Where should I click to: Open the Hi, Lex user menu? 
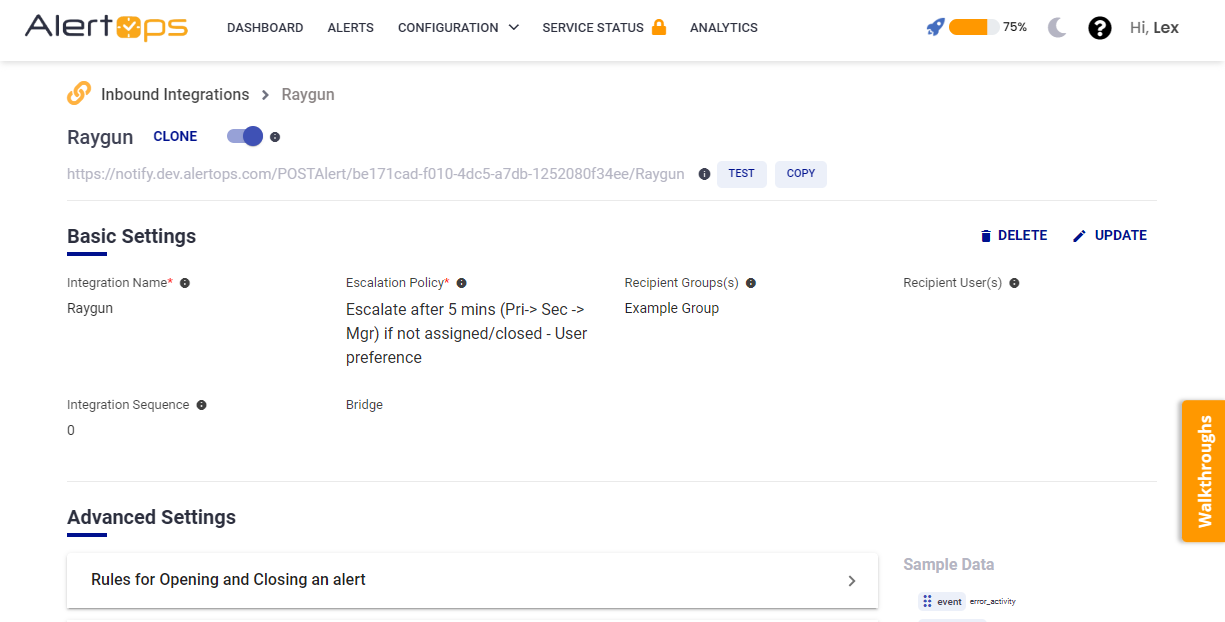pyautogui.click(x=1154, y=28)
